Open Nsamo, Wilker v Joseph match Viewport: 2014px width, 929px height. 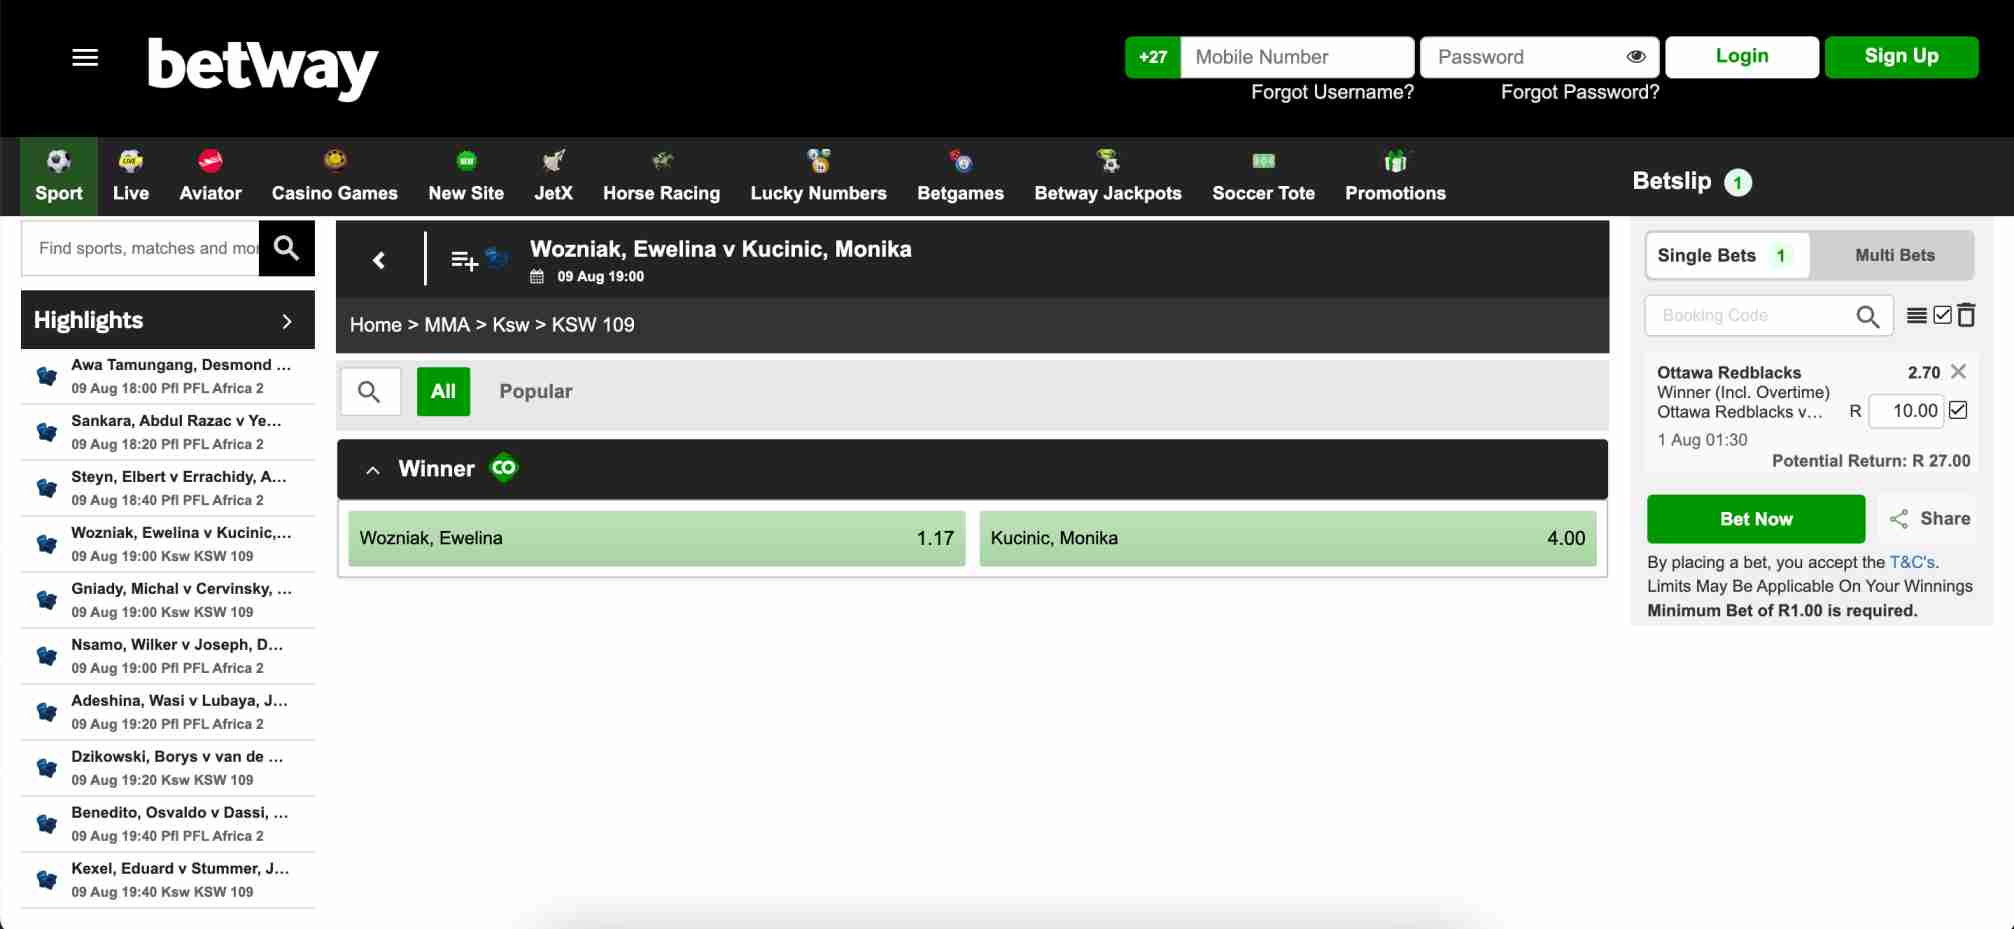coord(168,656)
